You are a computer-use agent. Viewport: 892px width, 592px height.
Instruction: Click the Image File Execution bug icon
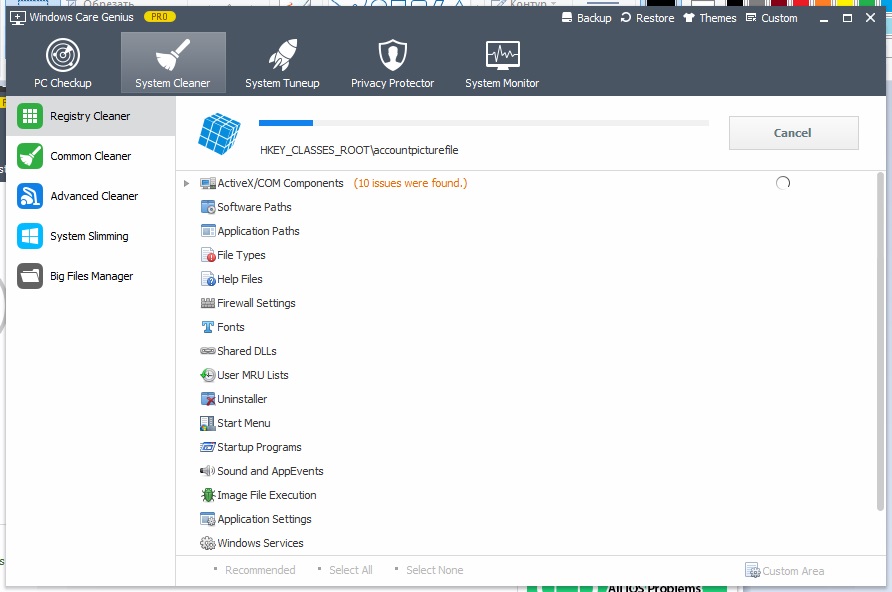coord(208,495)
